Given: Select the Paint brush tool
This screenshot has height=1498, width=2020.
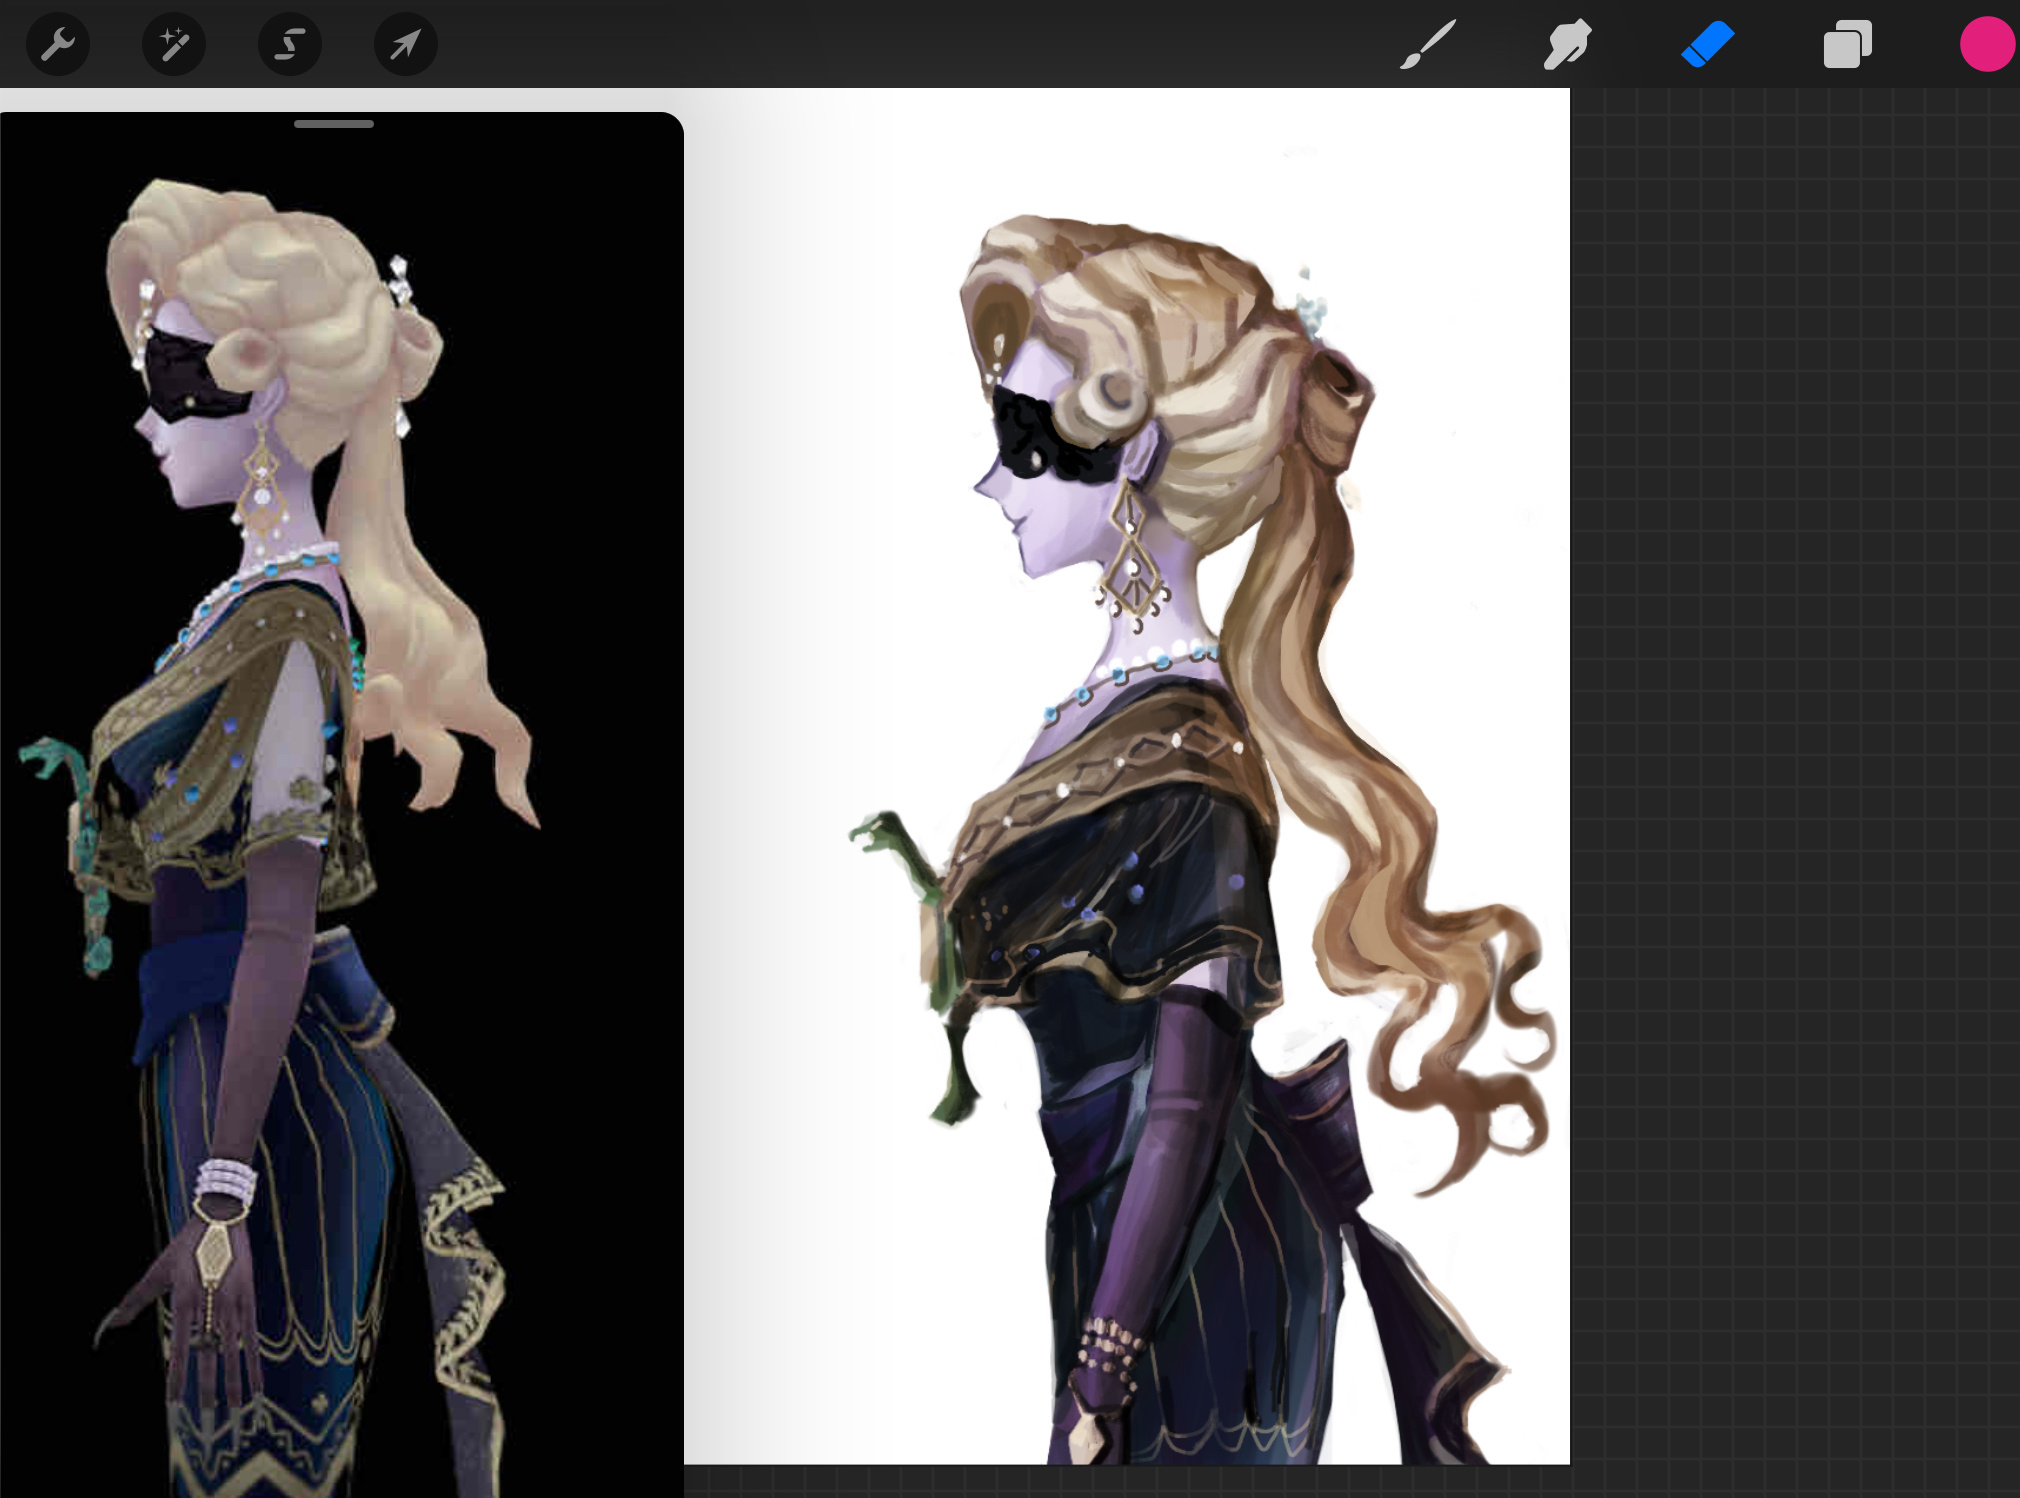Looking at the screenshot, I should [1428, 44].
